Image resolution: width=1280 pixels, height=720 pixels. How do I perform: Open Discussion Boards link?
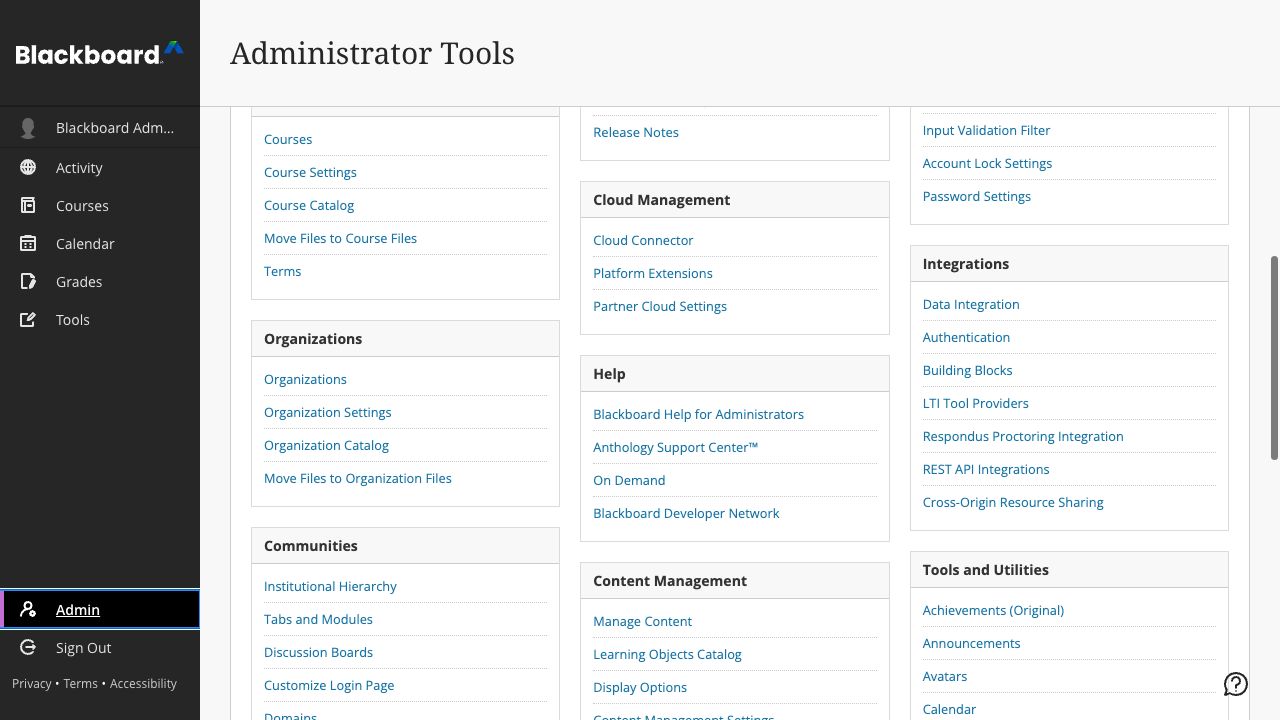click(318, 652)
